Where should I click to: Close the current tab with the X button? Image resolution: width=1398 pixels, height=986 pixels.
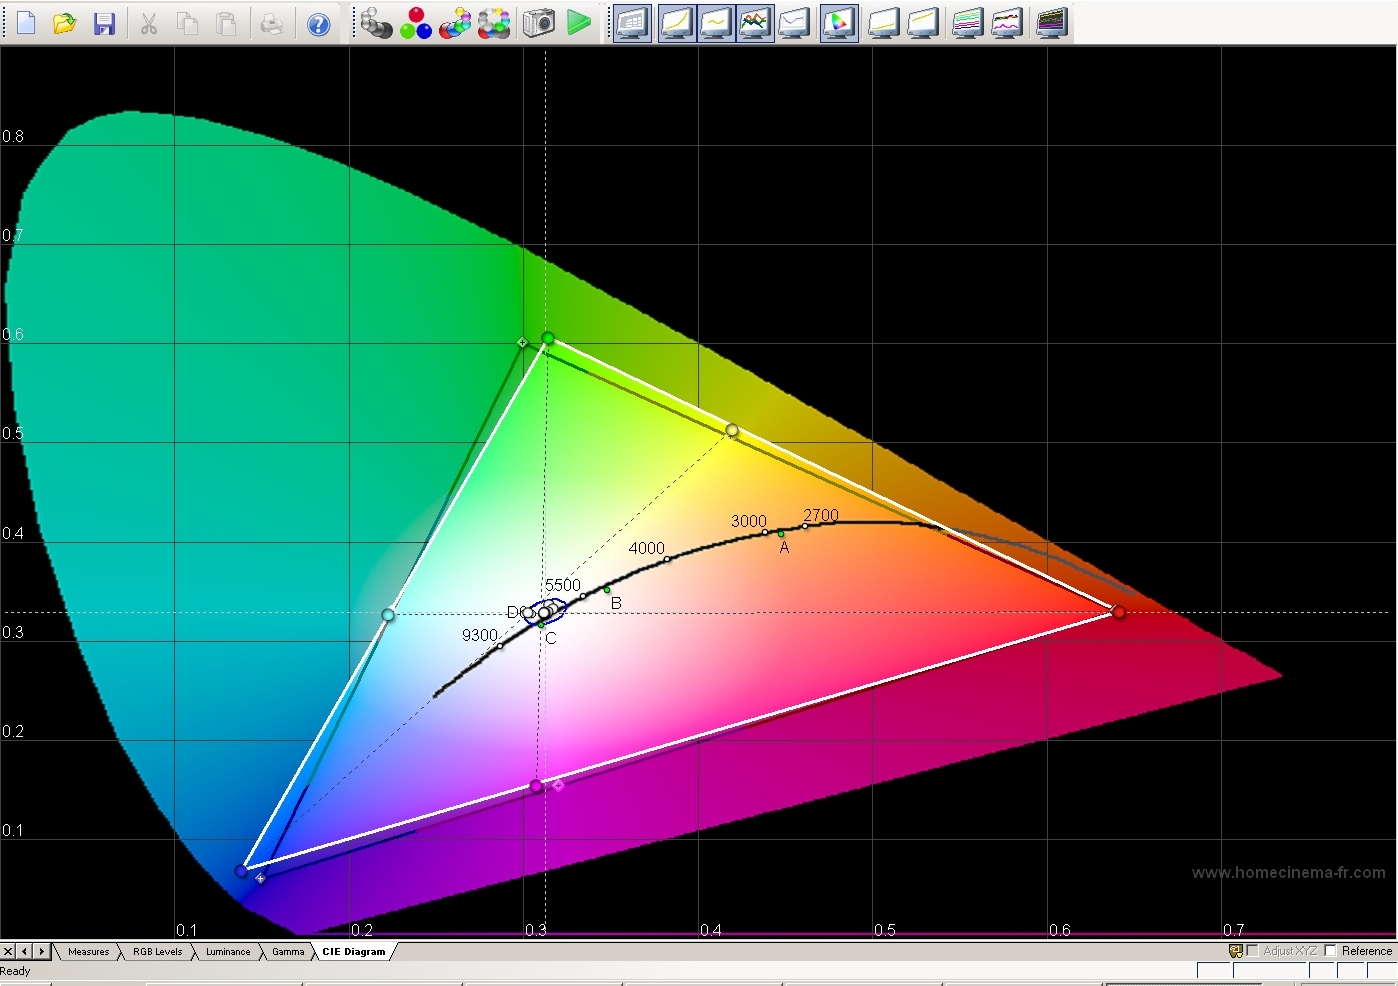[x=8, y=952]
